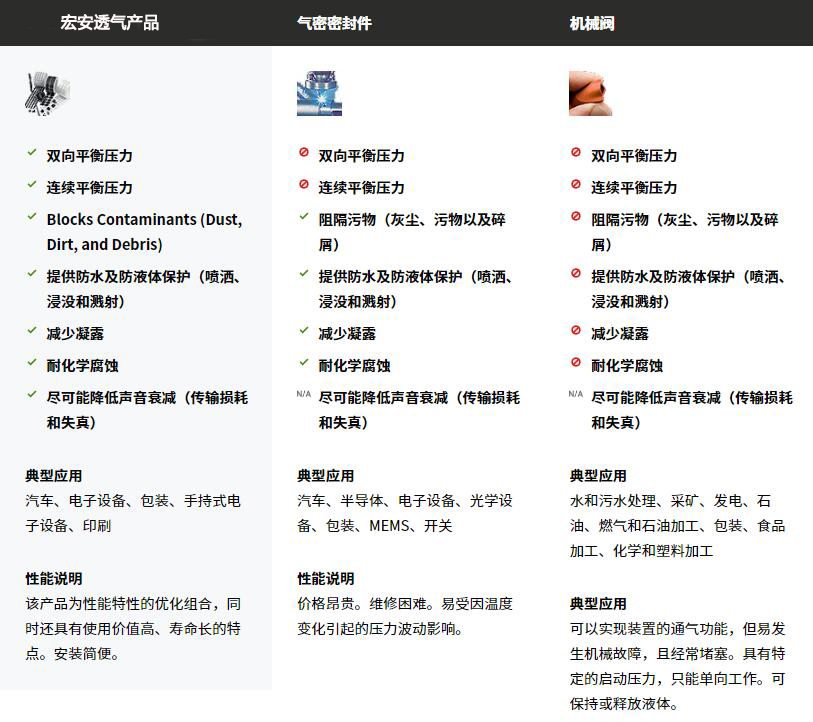Viewport: 813px width, 722px height.
Task: Click red prohibited icon for 双向平衡压力 under 气密密封件
Action: (x=304, y=153)
